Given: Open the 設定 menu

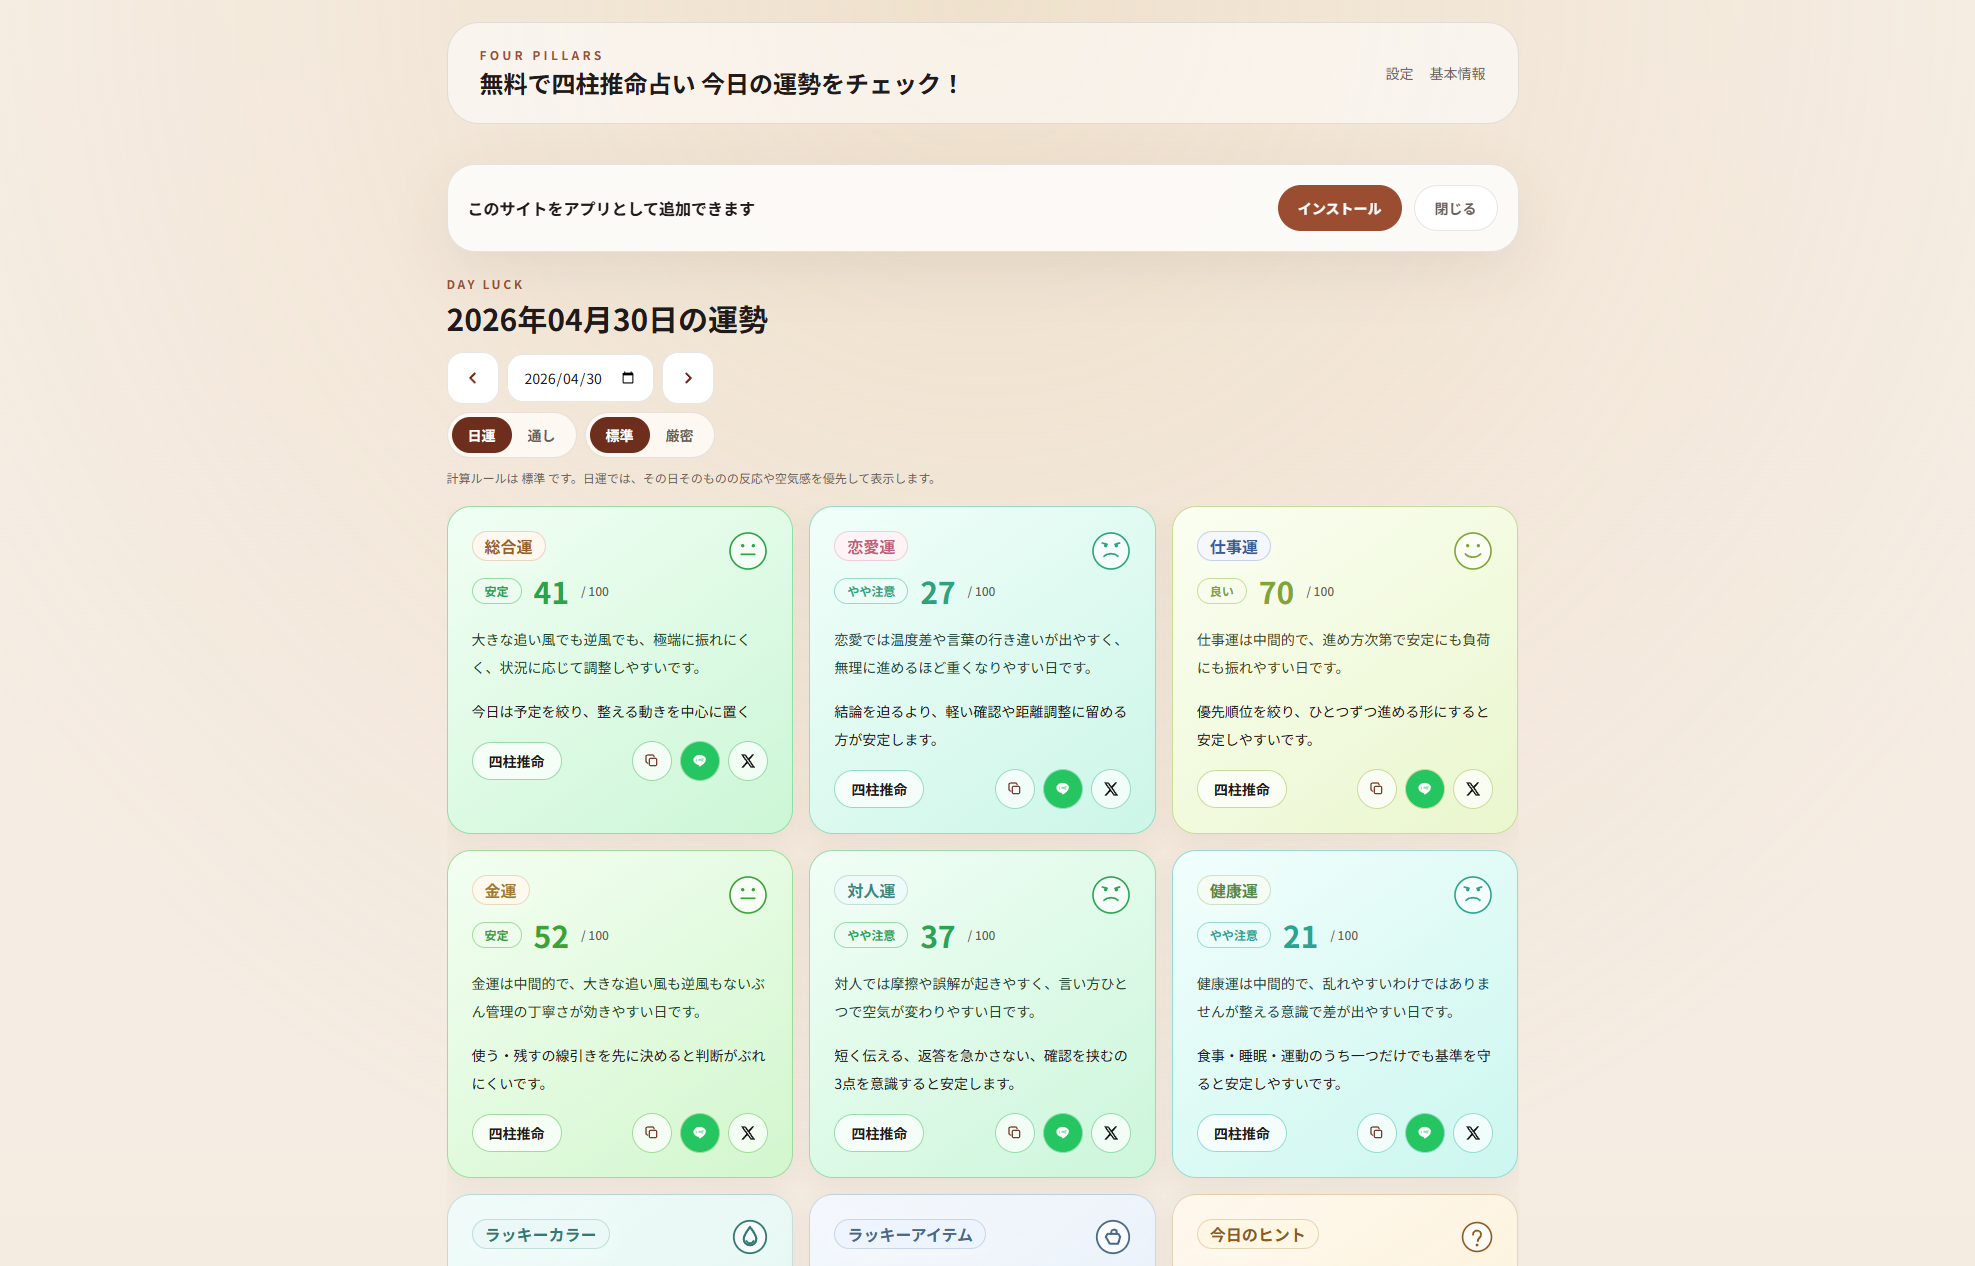Looking at the screenshot, I should 1397,73.
